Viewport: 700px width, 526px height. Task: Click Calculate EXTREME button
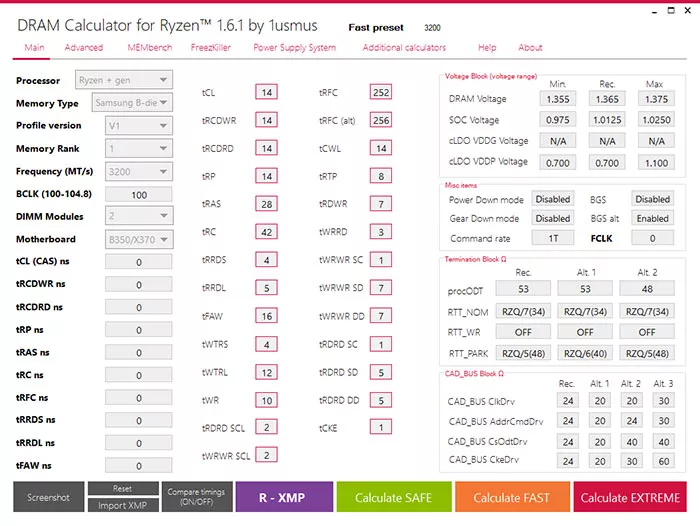point(630,497)
